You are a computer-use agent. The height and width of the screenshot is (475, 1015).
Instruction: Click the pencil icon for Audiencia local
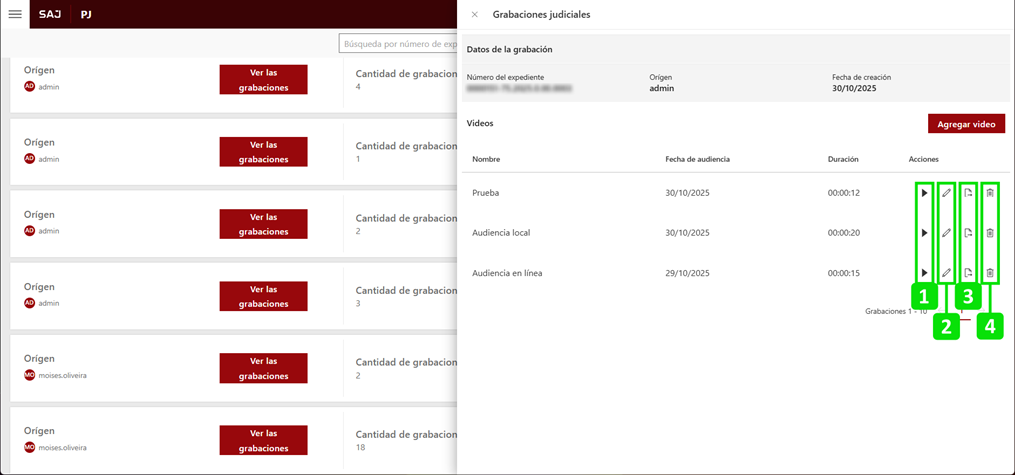click(946, 233)
